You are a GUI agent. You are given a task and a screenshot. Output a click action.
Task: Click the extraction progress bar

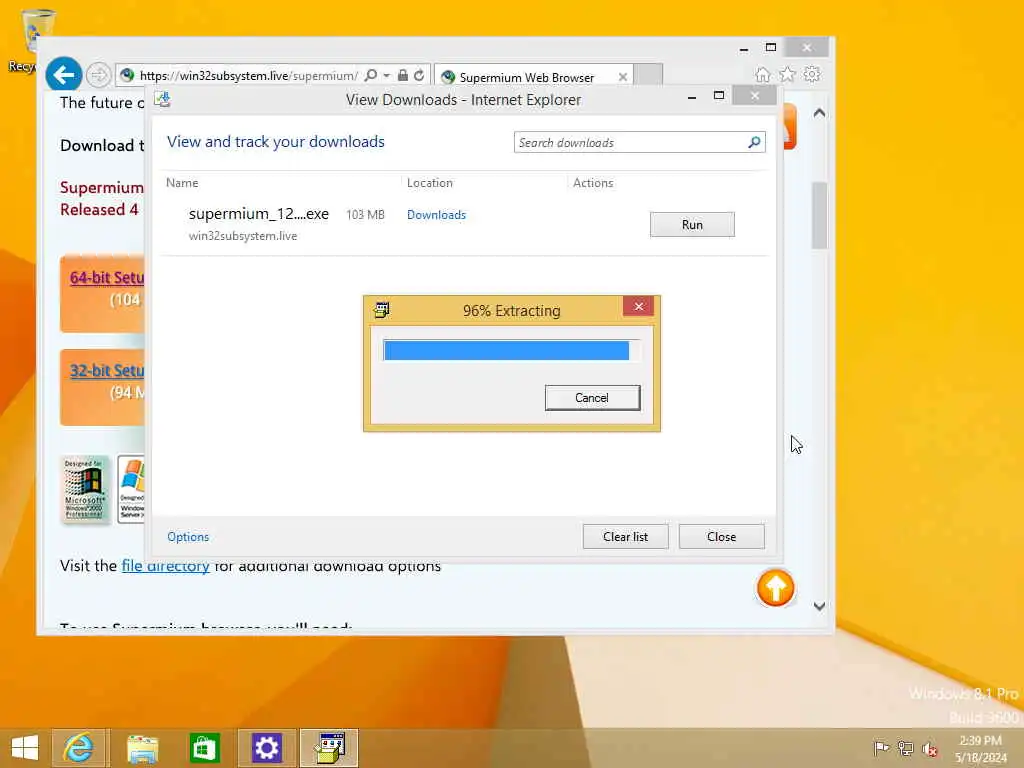tap(511, 351)
